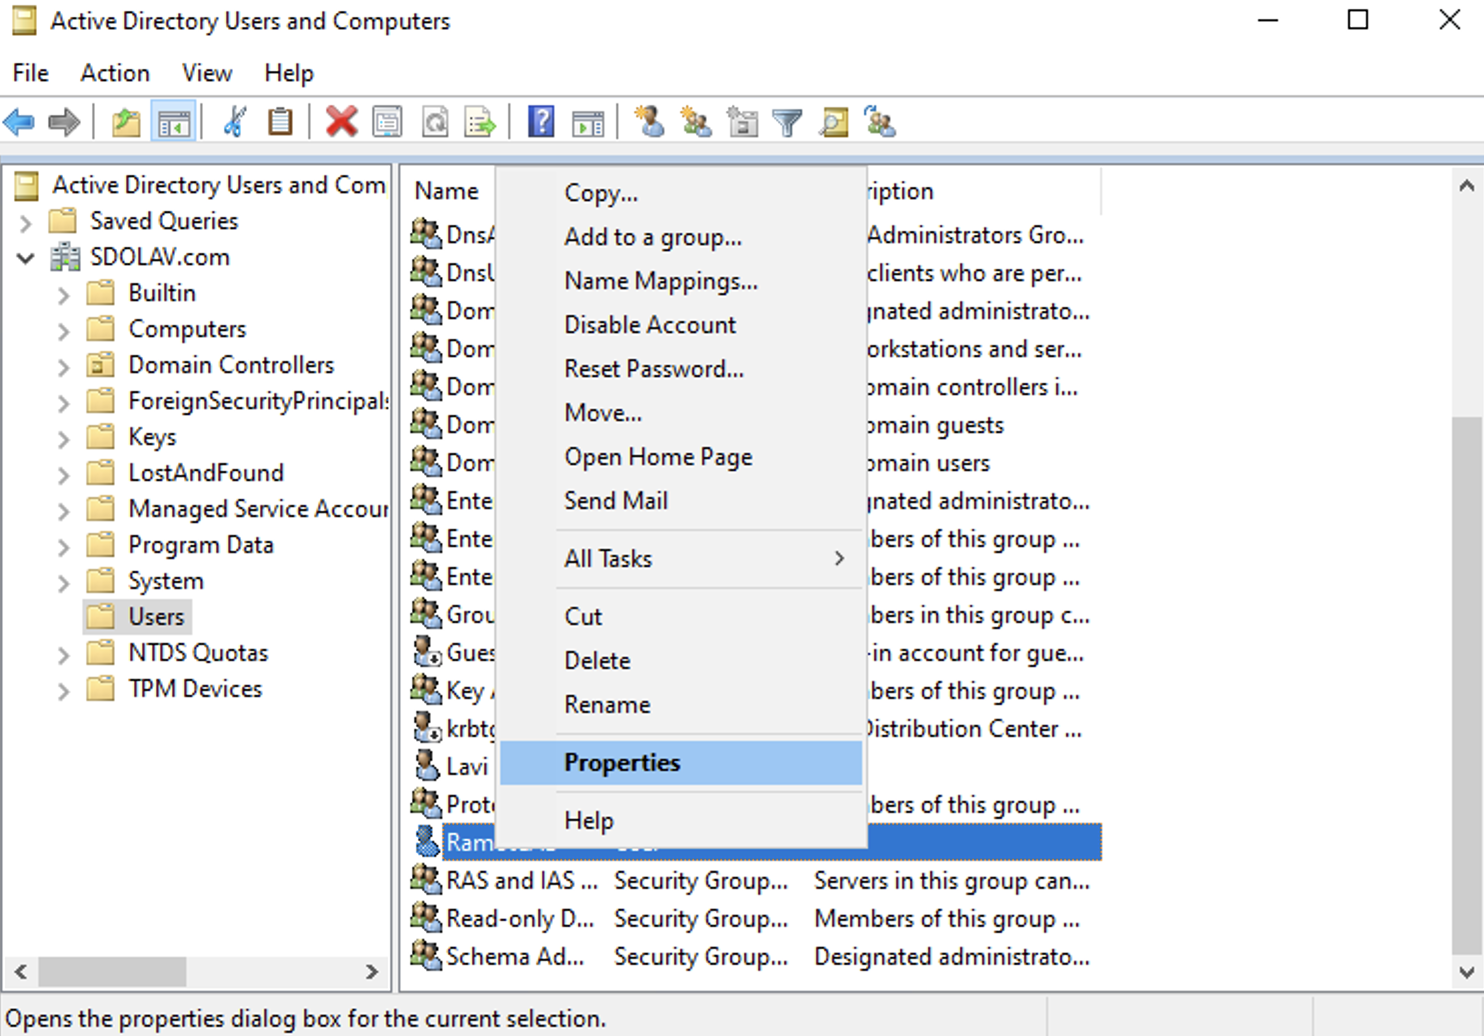This screenshot has height=1036, width=1484.
Task: Expand the System container
Action: (x=64, y=583)
